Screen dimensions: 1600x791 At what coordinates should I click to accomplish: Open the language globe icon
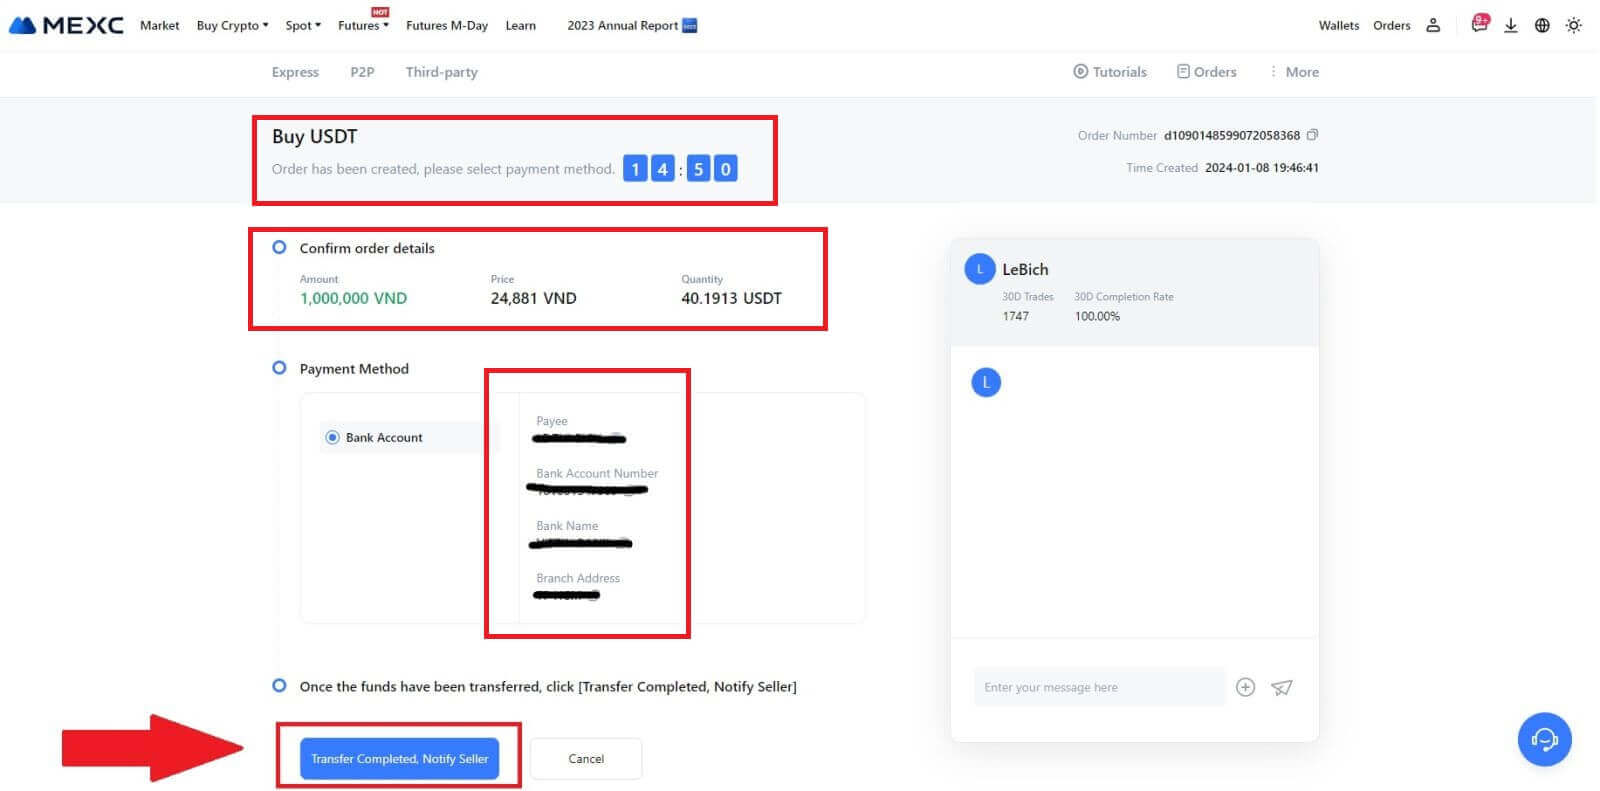1542,25
